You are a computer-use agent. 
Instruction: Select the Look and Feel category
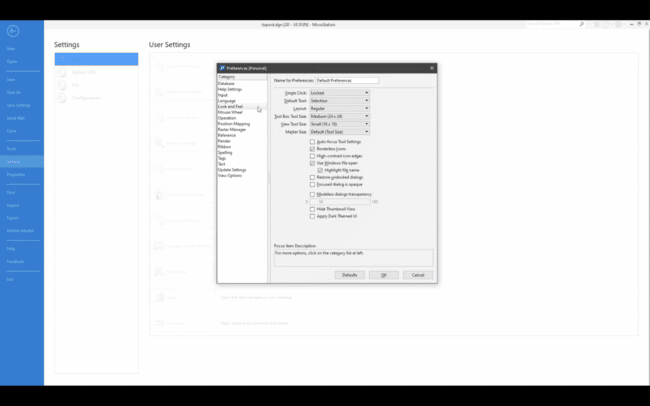pyautogui.click(x=230, y=107)
